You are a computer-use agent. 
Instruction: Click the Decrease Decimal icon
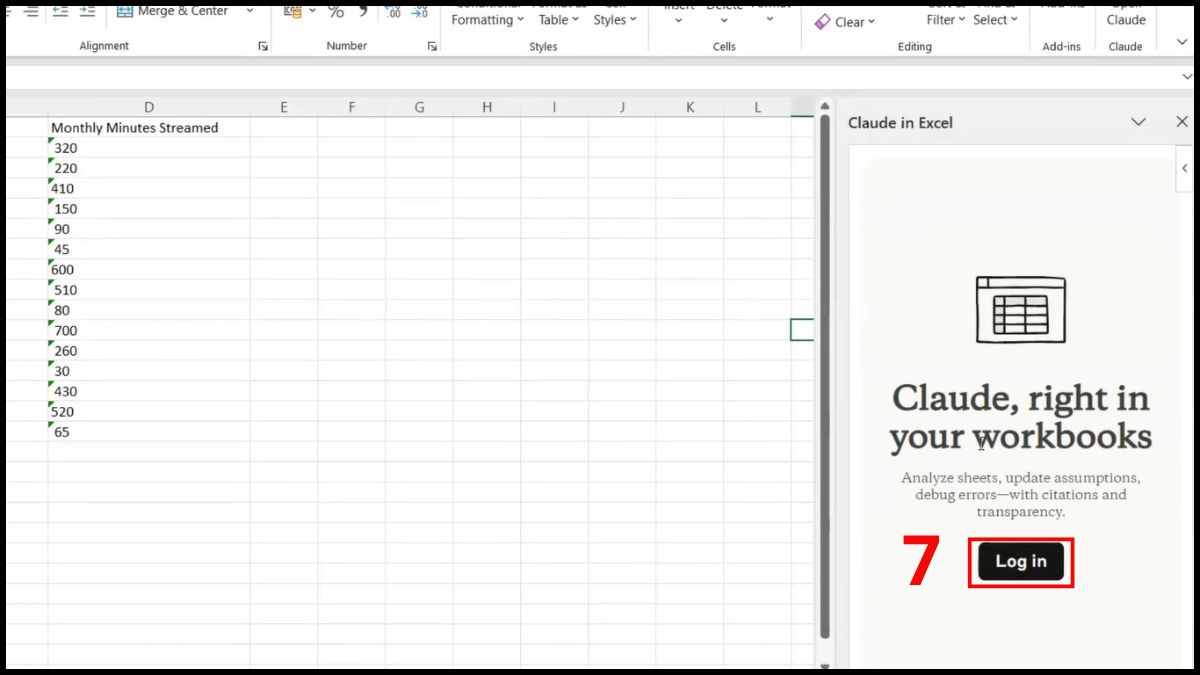(419, 11)
